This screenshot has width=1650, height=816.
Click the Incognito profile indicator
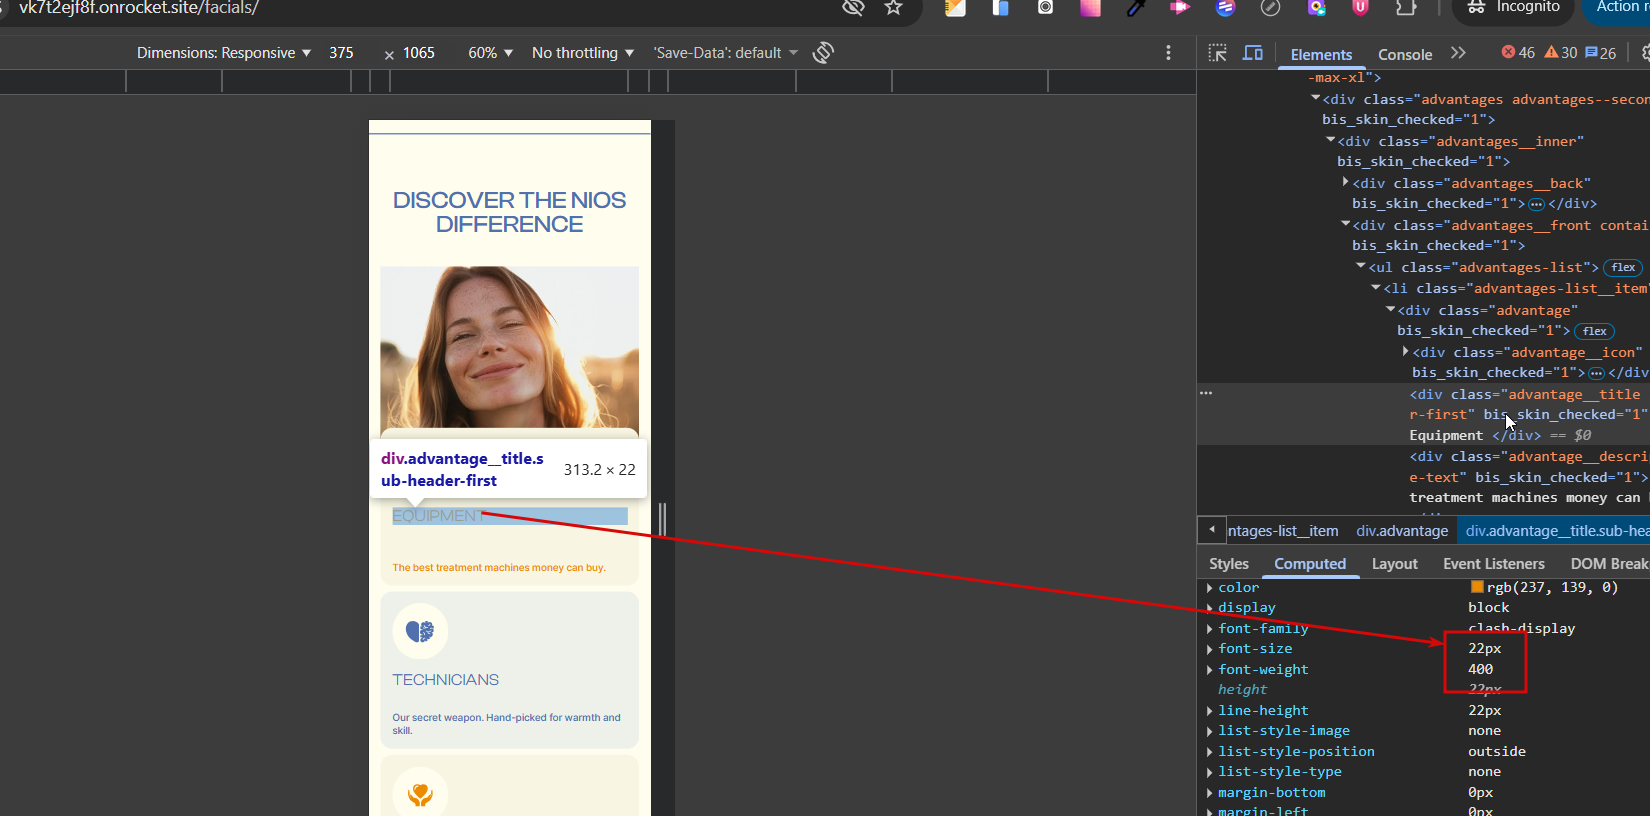coord(1513,8)
